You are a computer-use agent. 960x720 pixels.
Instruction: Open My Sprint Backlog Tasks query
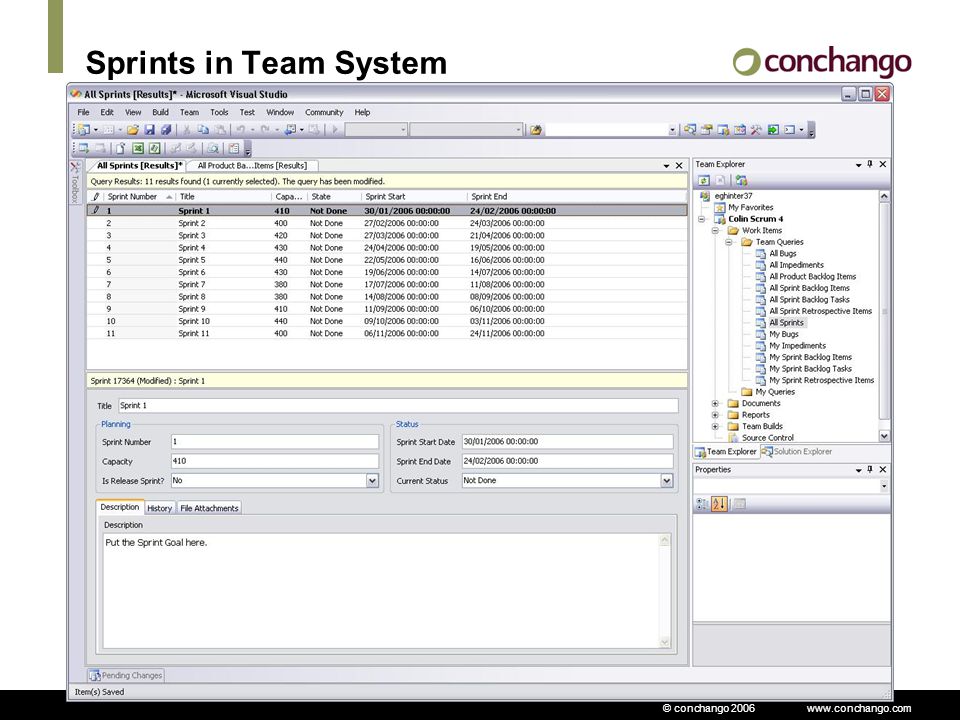(810, 369)
